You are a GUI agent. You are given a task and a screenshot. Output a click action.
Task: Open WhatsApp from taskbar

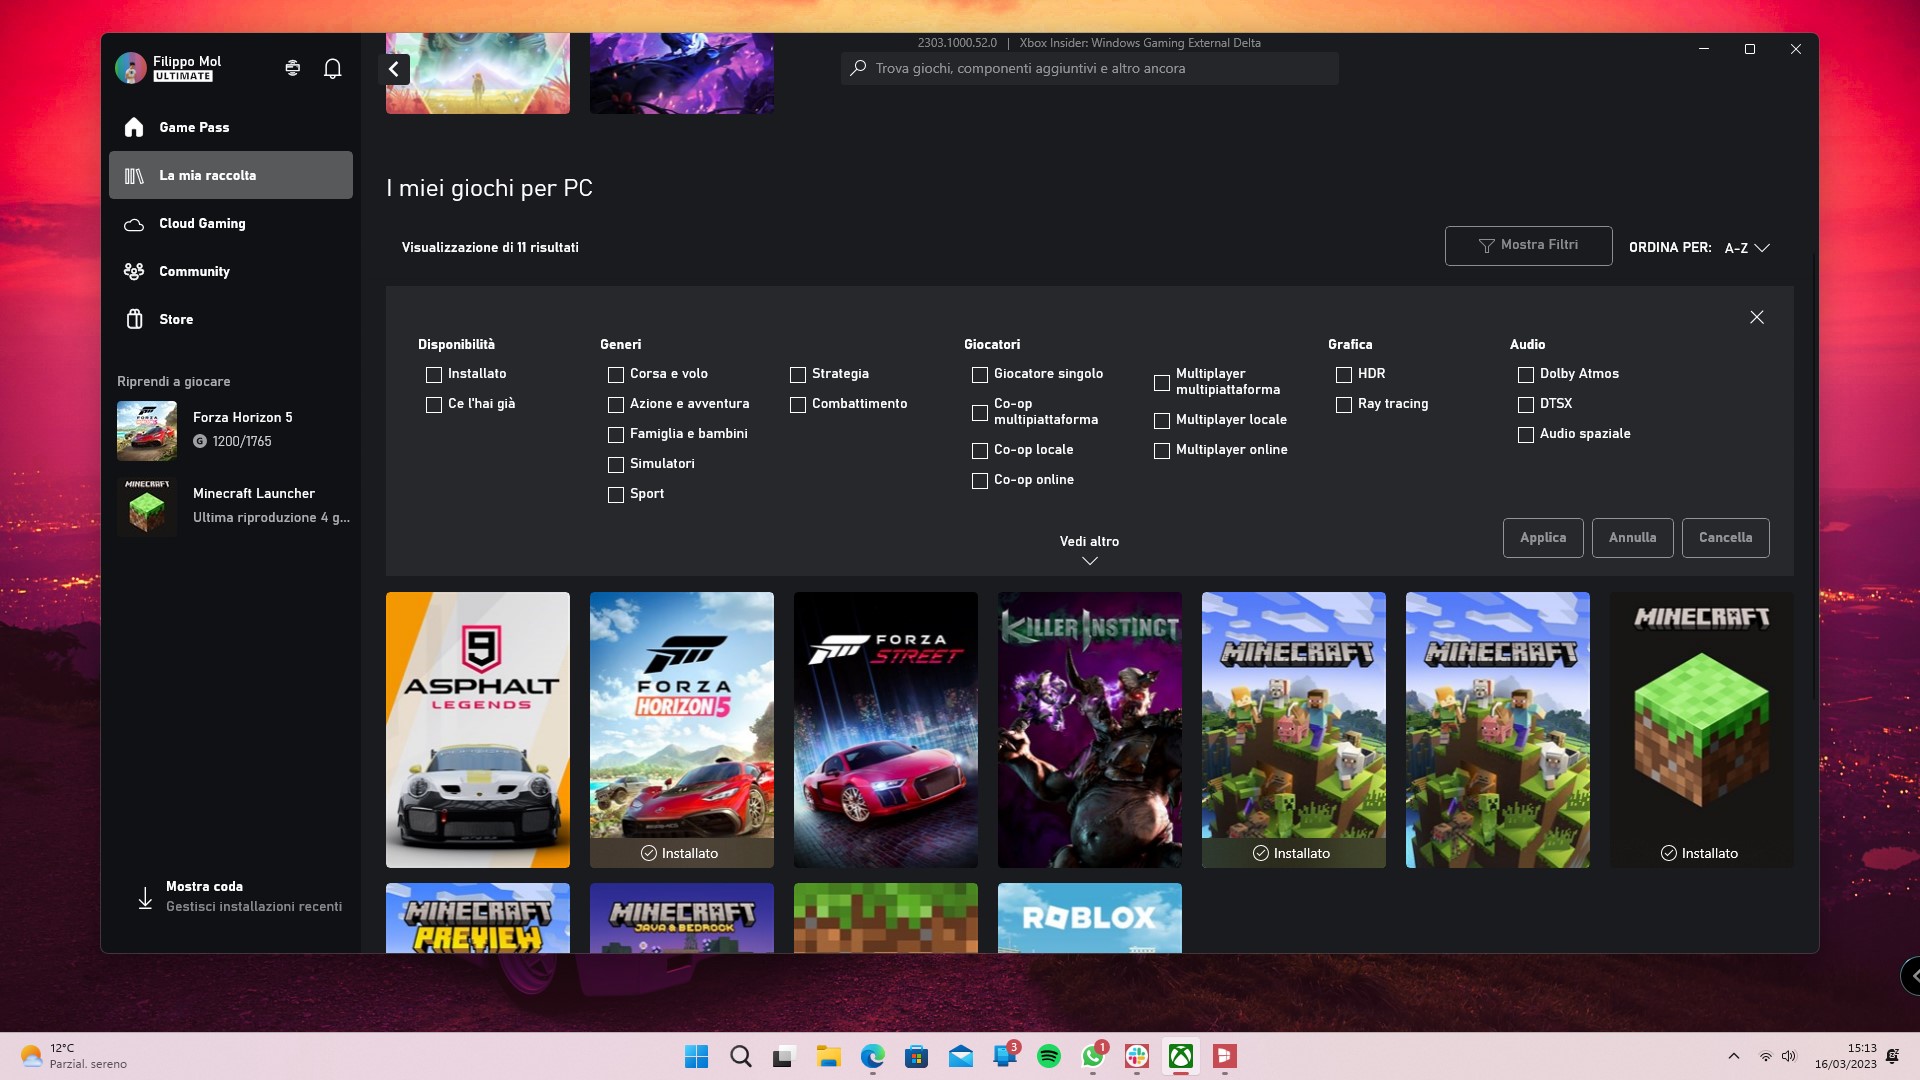pos(1093,1056)
